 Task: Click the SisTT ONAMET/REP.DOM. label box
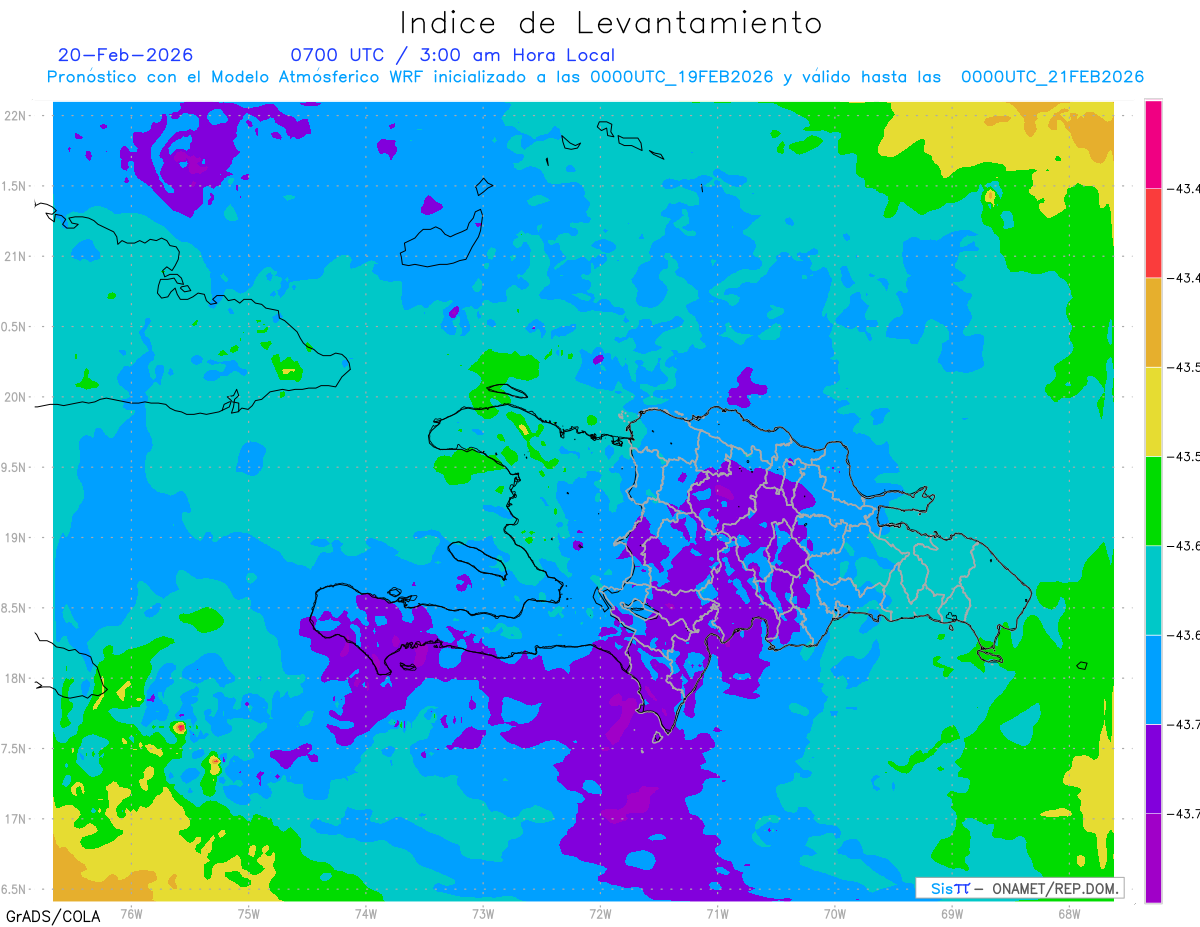pyautogui.click(x=1019, y=888)
